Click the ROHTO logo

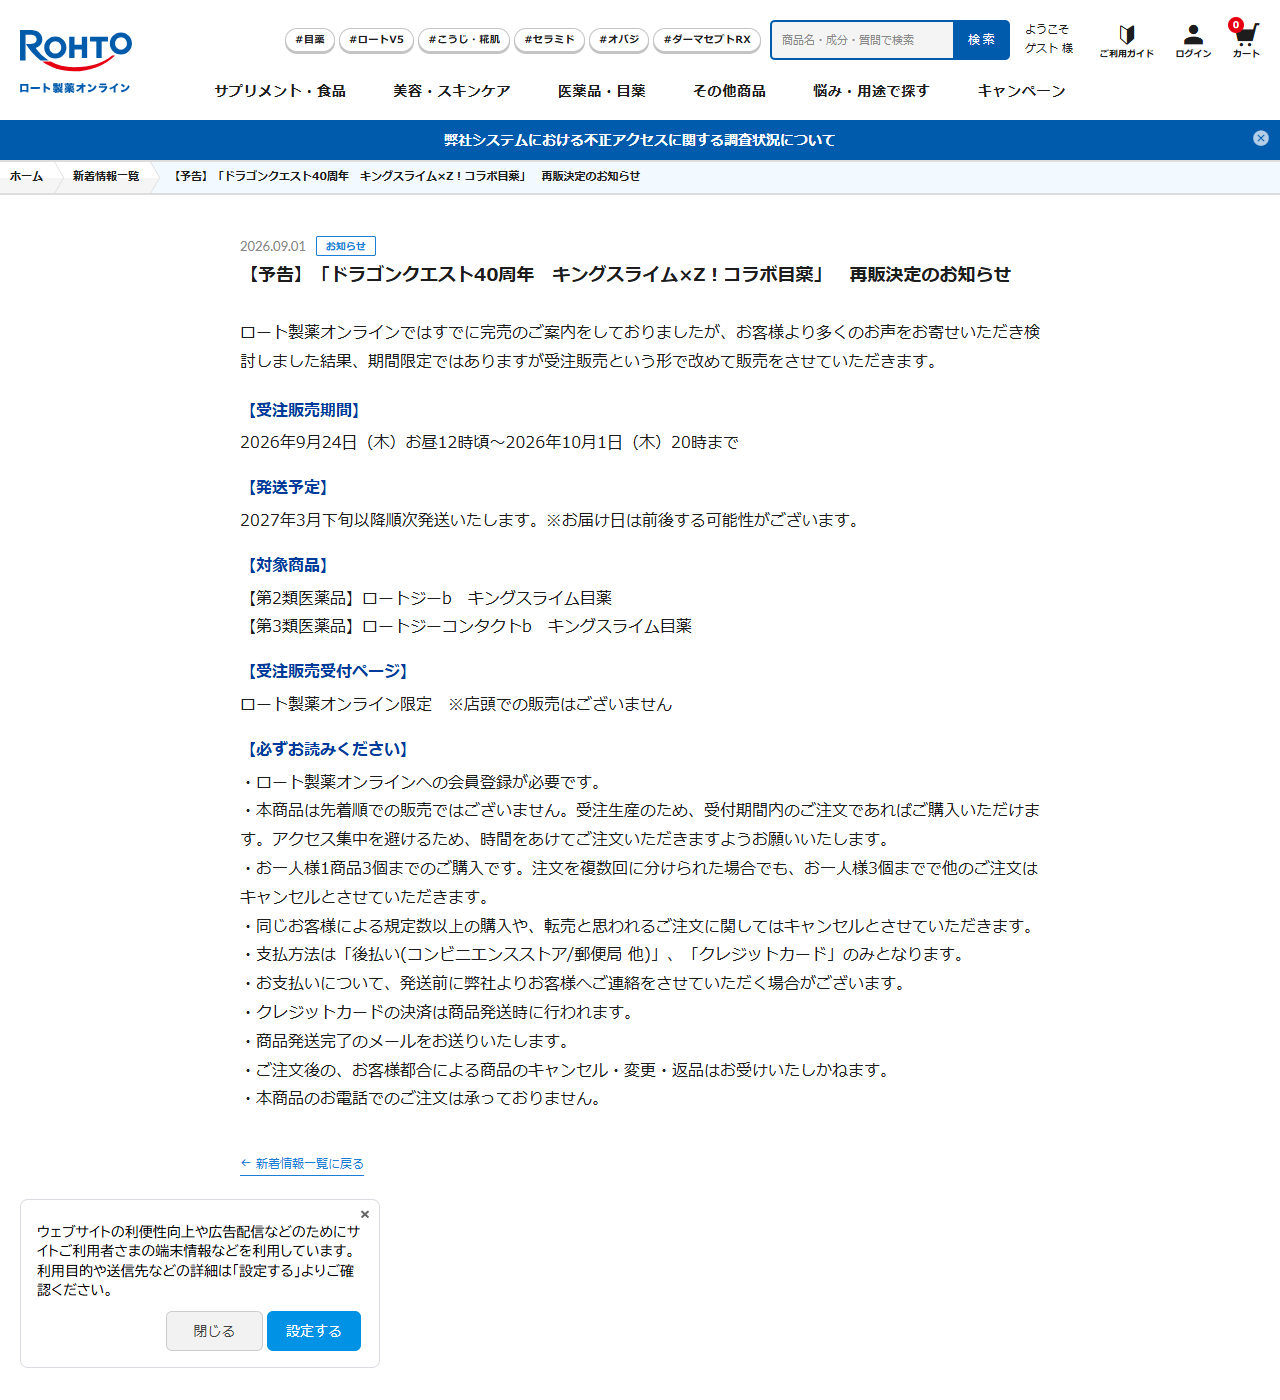click(x=75, y=62)
